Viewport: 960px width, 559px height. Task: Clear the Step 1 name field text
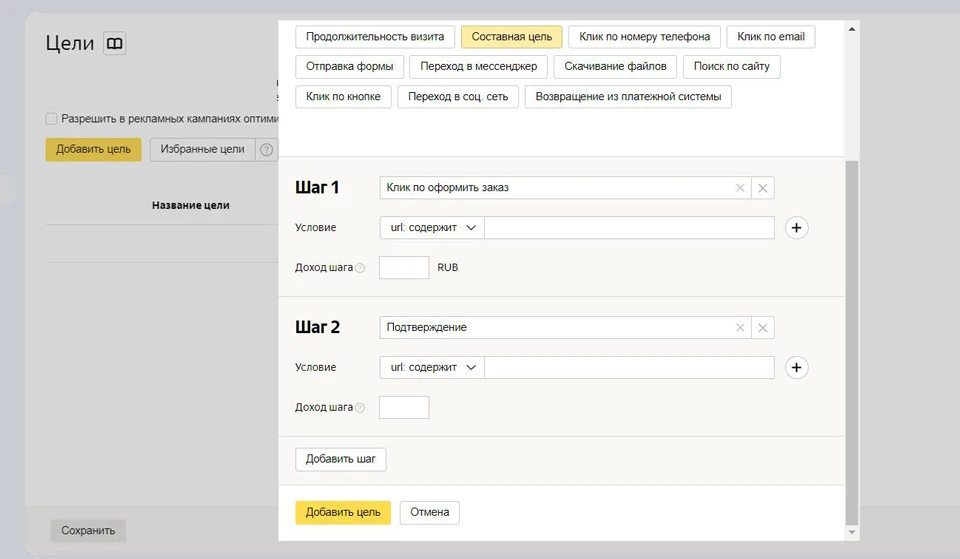740,188
